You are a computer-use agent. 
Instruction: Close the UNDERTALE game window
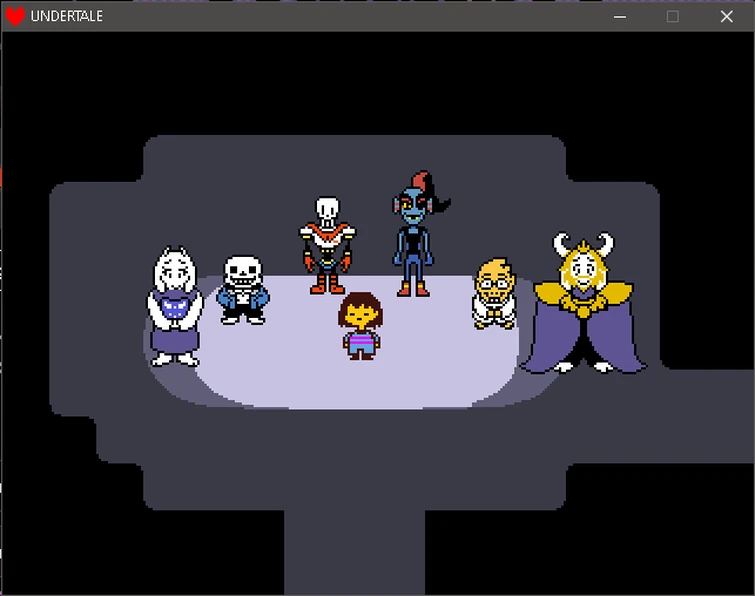point(727,16)
